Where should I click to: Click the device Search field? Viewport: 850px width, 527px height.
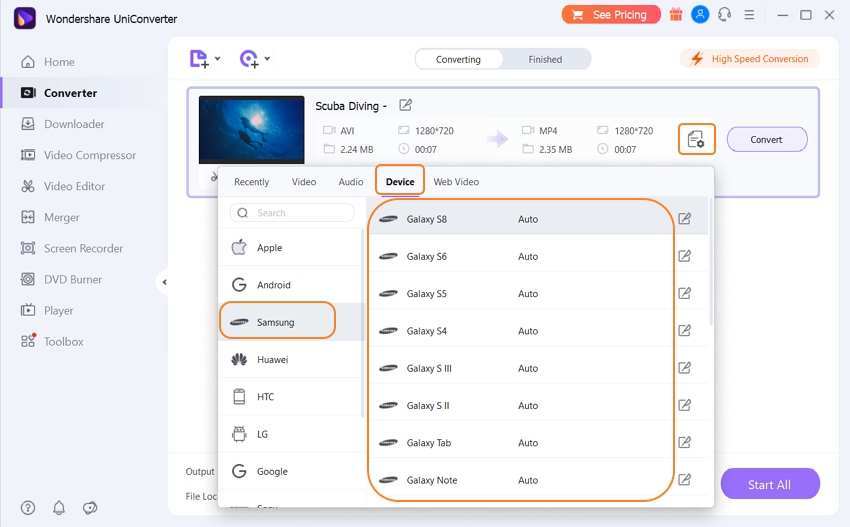pos(292,213)
